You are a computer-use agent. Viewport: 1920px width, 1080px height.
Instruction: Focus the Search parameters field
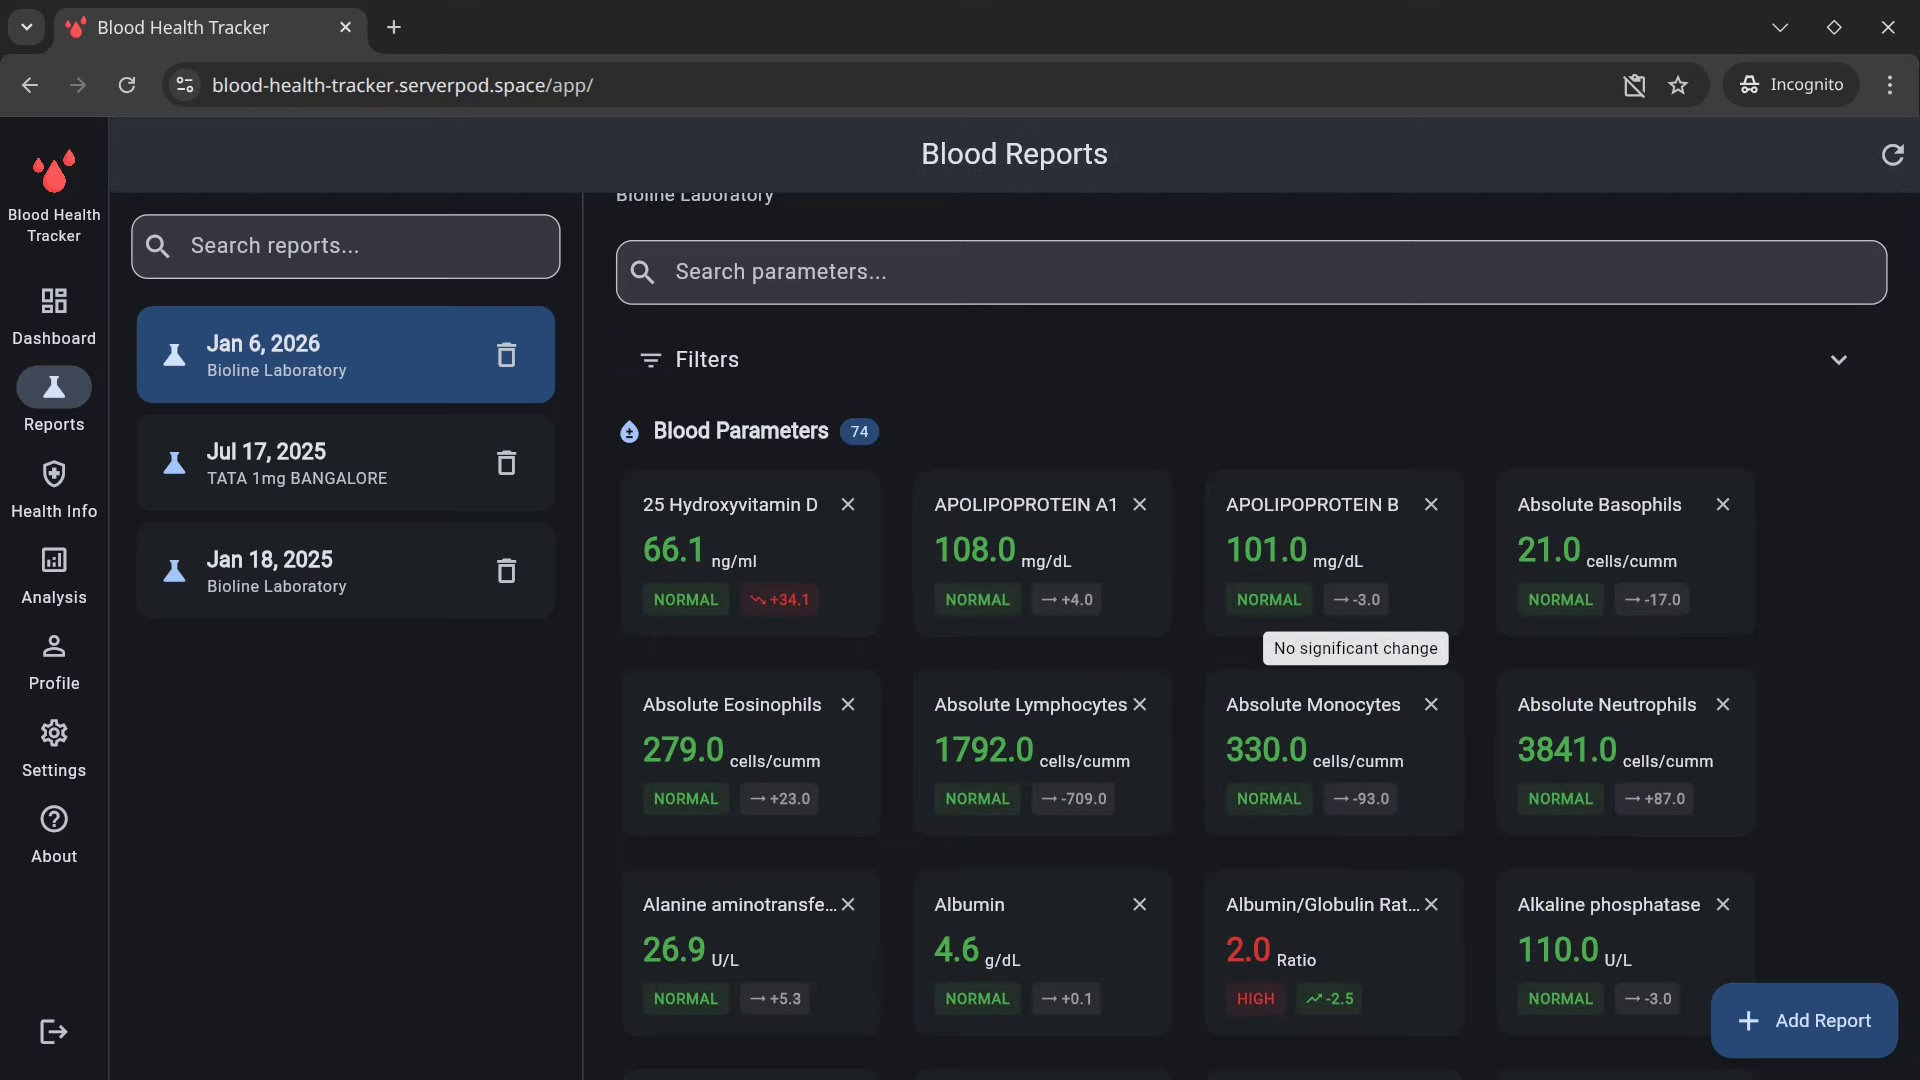(1250, 272)
